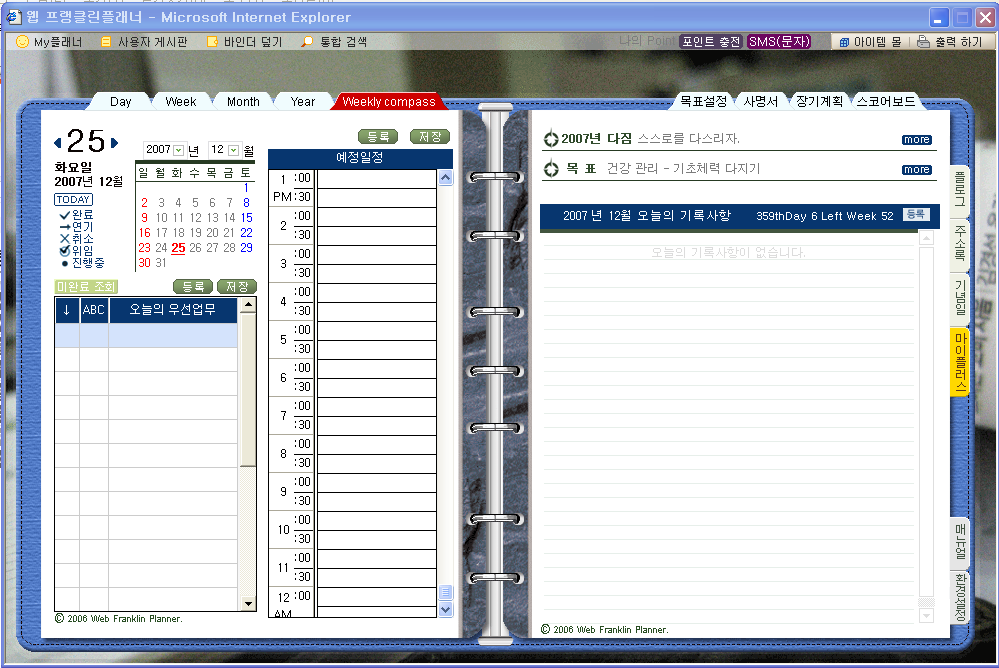Open the 사명서 tab
The image size is (999, 668).
click(761, 101)
